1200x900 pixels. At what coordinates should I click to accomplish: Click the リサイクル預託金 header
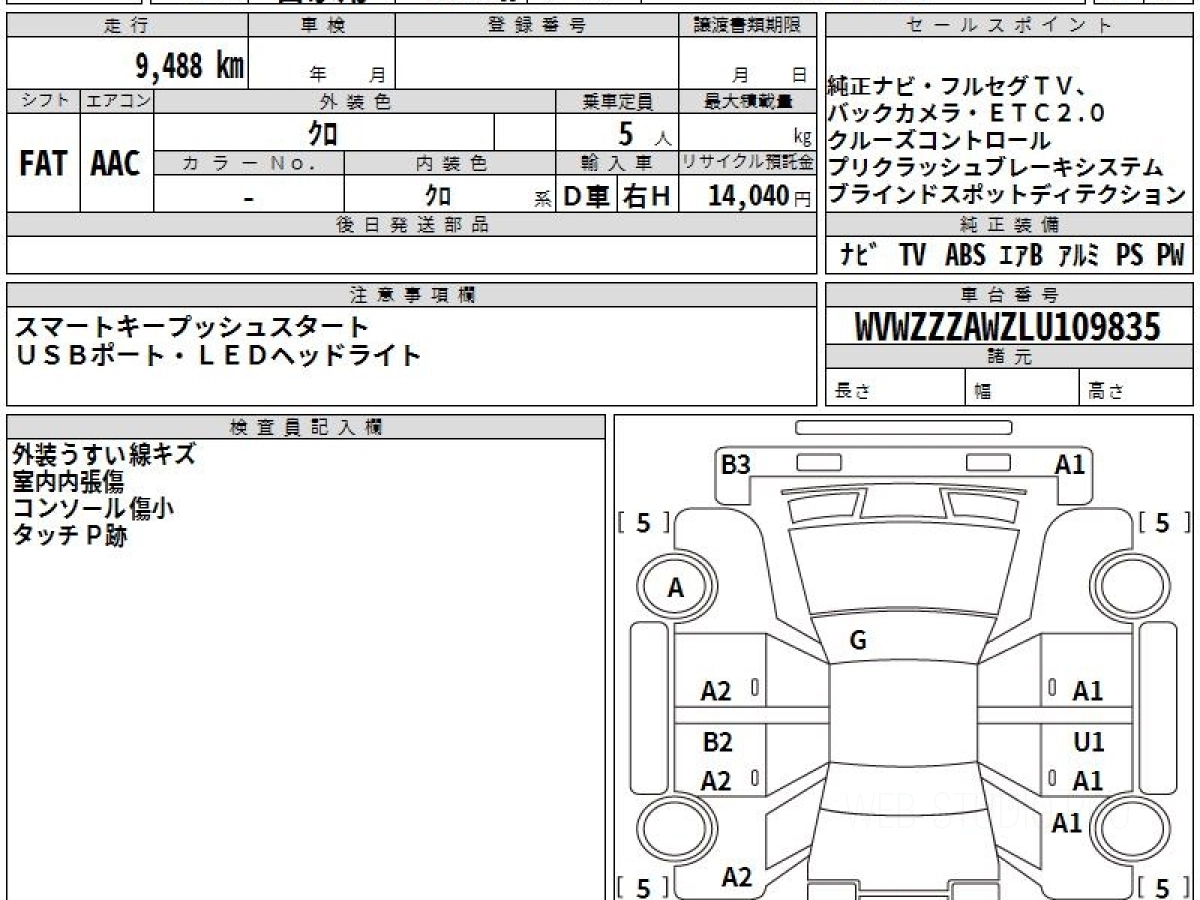pos(748,163)
